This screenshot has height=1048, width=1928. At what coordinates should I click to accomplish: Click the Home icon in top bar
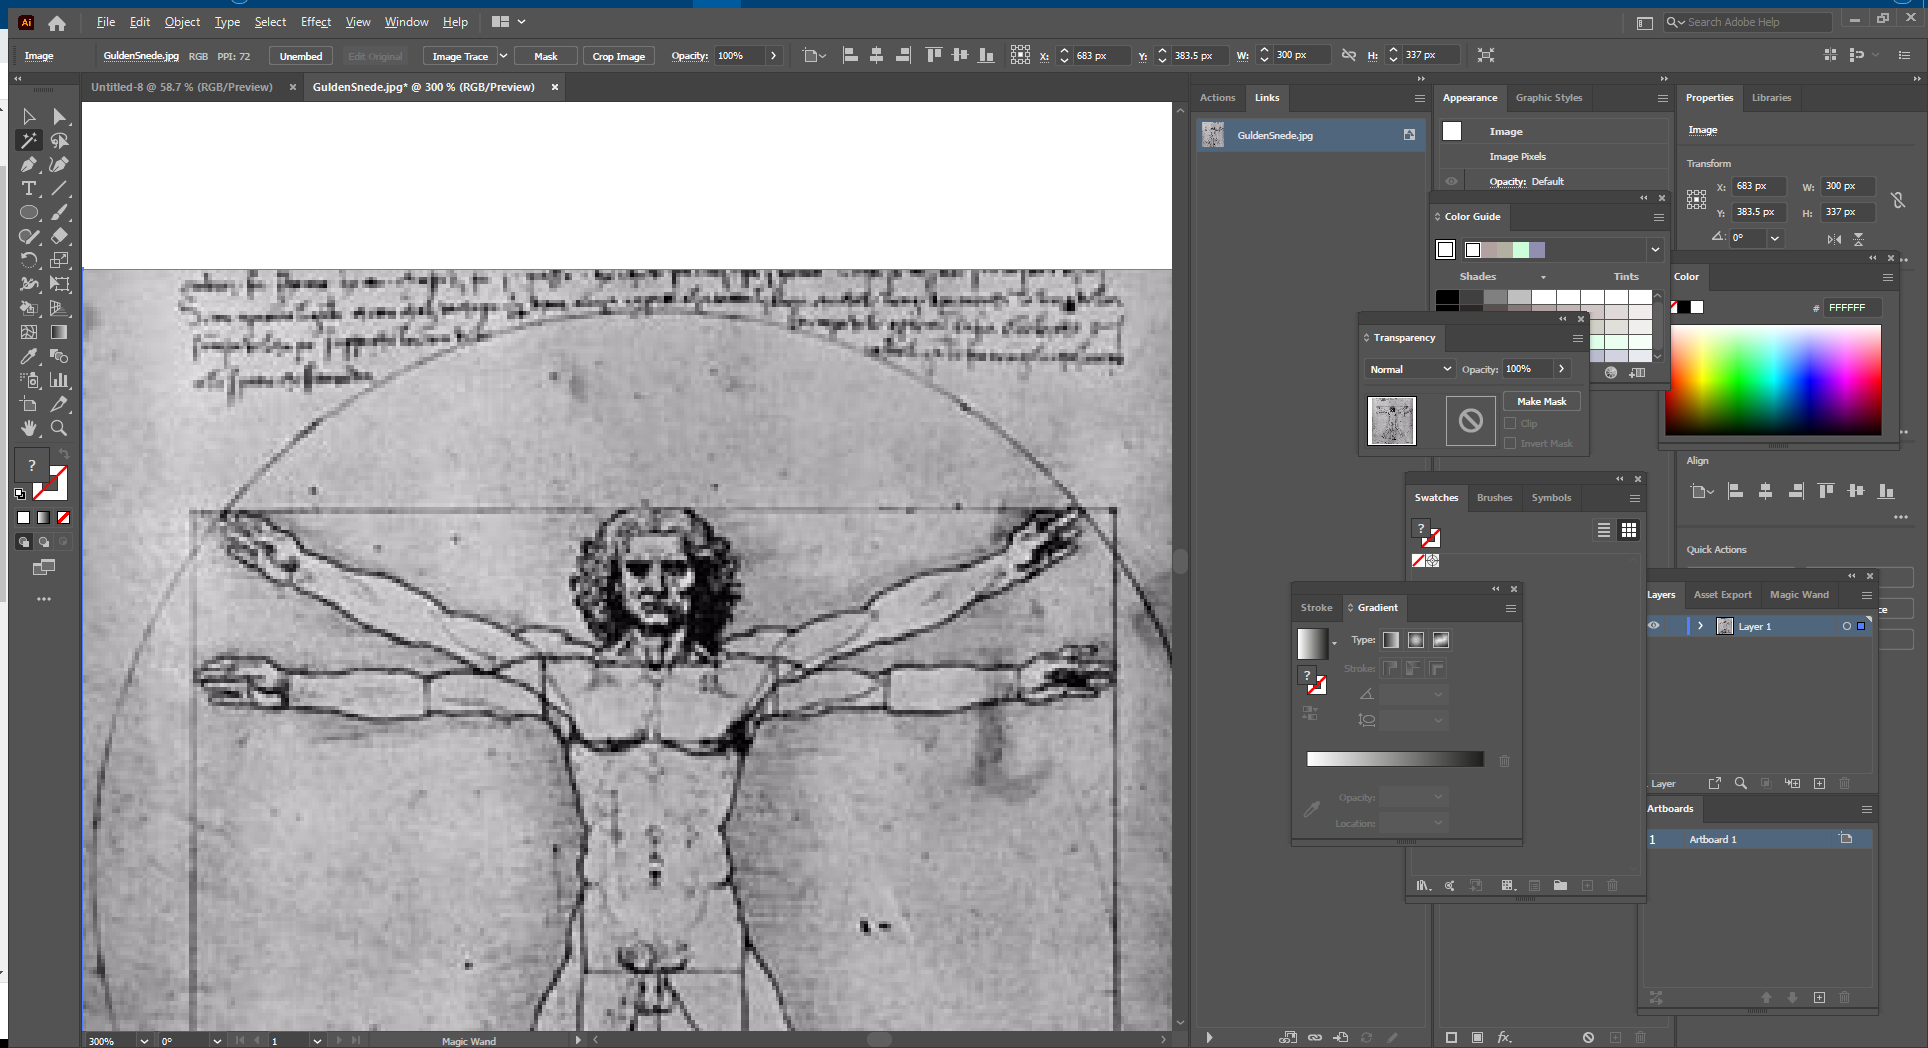point(57,22)
